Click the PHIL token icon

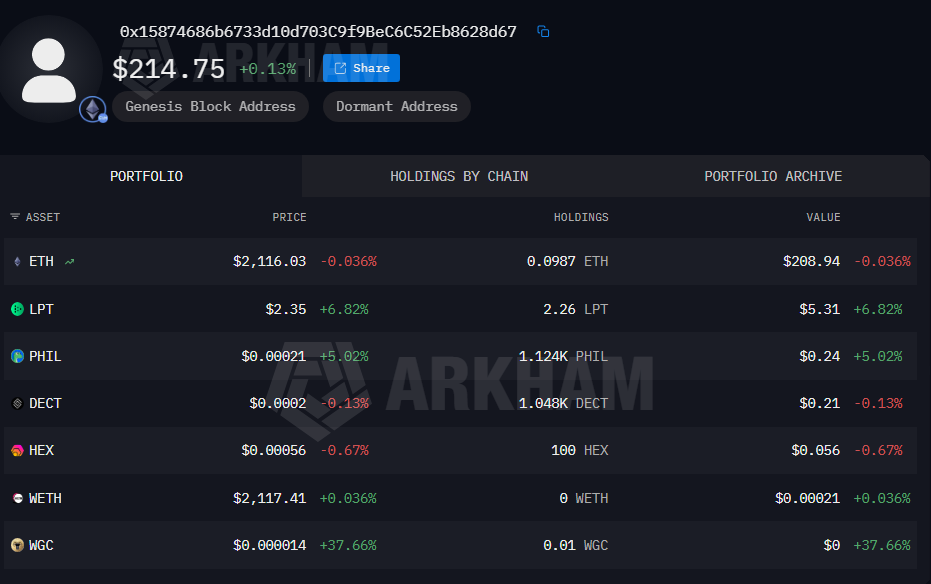tap(17, 356)
